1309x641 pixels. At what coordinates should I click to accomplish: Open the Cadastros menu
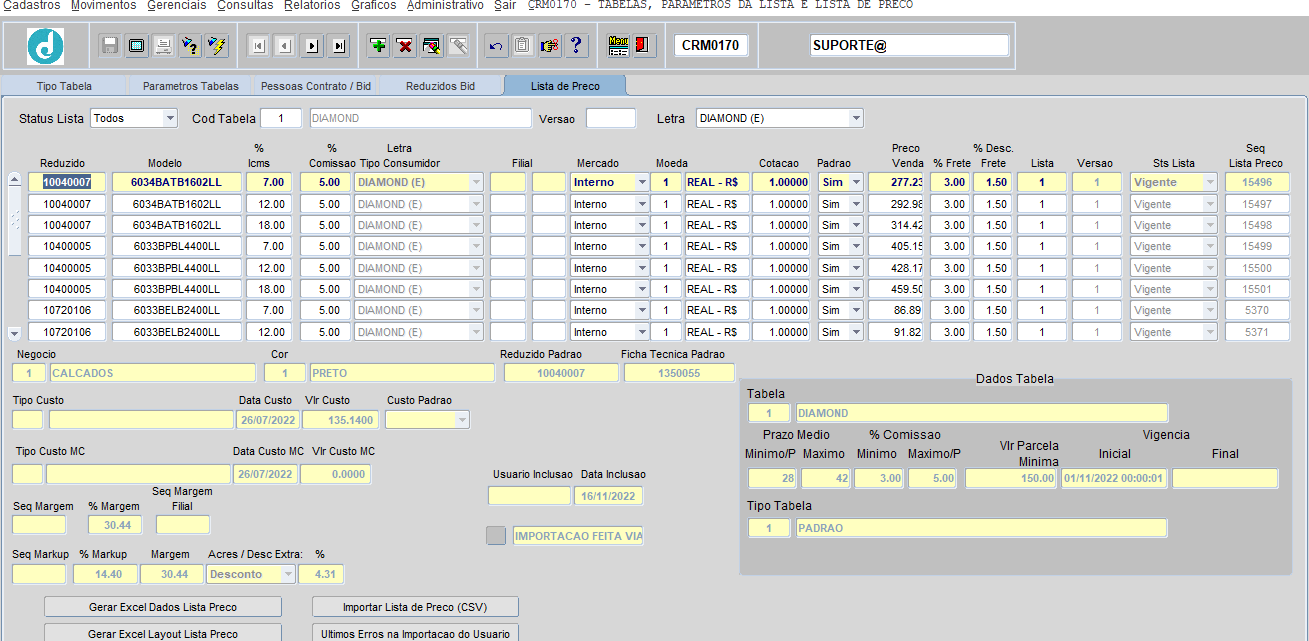[x=32, y=5]
